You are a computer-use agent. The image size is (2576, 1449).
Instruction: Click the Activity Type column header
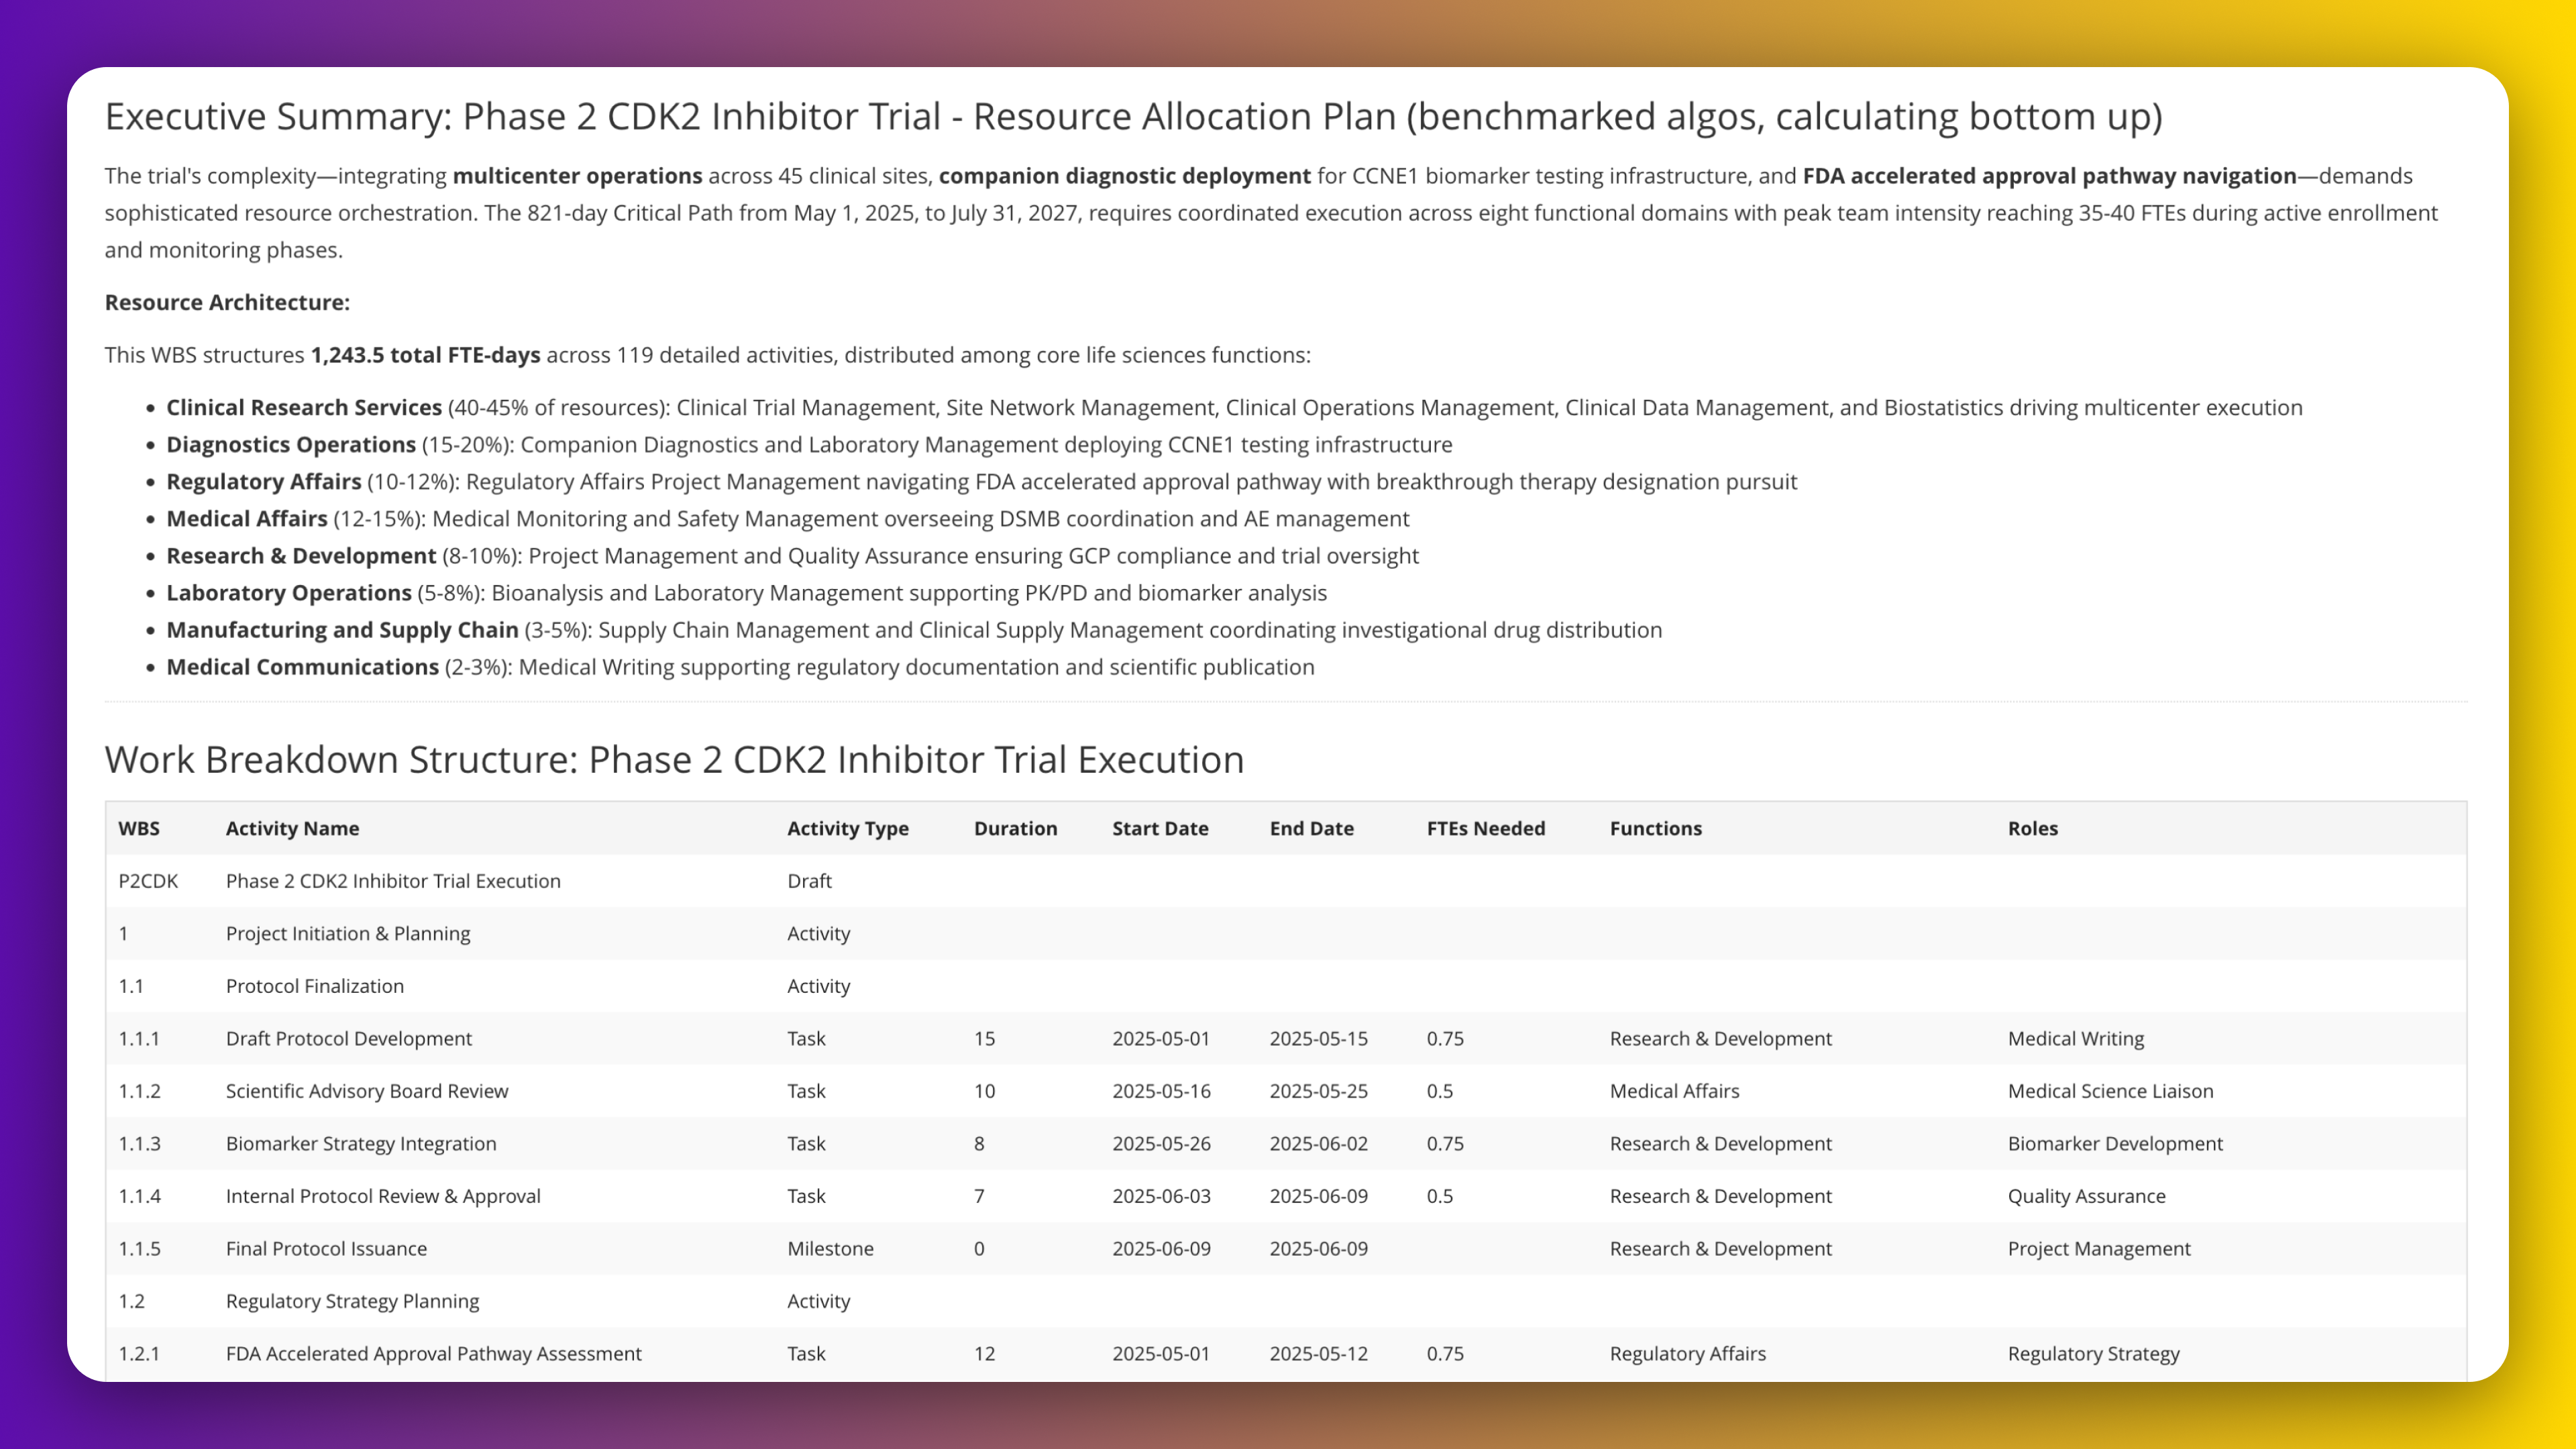(x=847, y=828)
